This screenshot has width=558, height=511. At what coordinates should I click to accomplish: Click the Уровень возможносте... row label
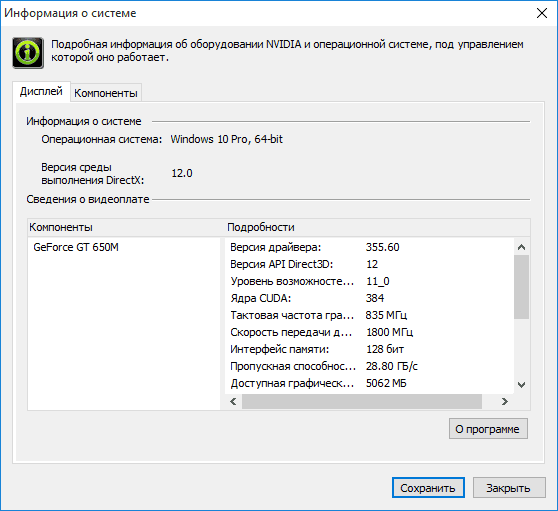tap(292, 281)
